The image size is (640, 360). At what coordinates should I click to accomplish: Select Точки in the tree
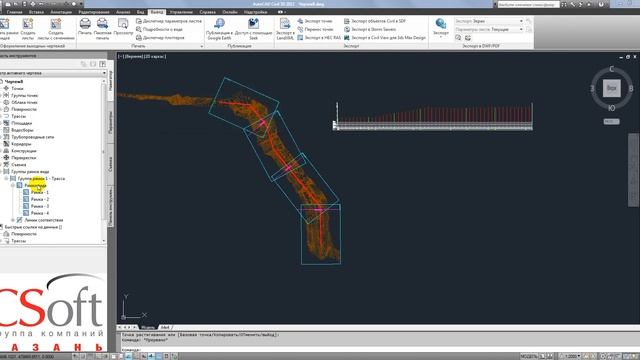pyautogui.click(x=17, y=88)
